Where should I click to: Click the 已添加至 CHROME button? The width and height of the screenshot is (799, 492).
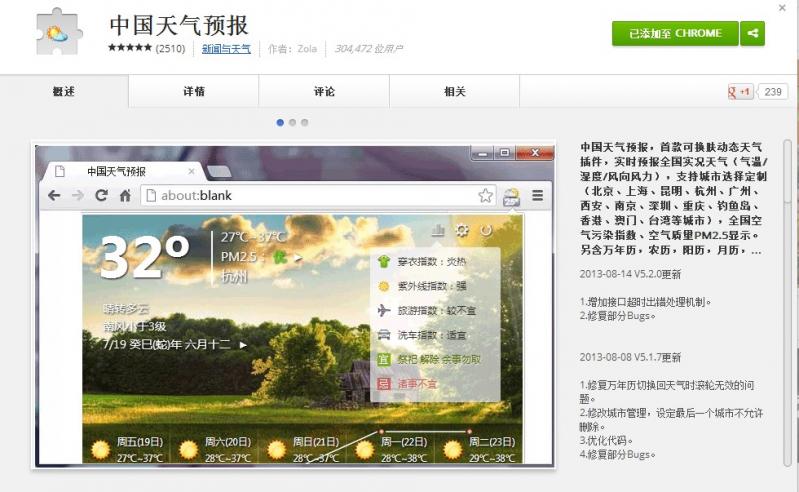tap(675, 33)
